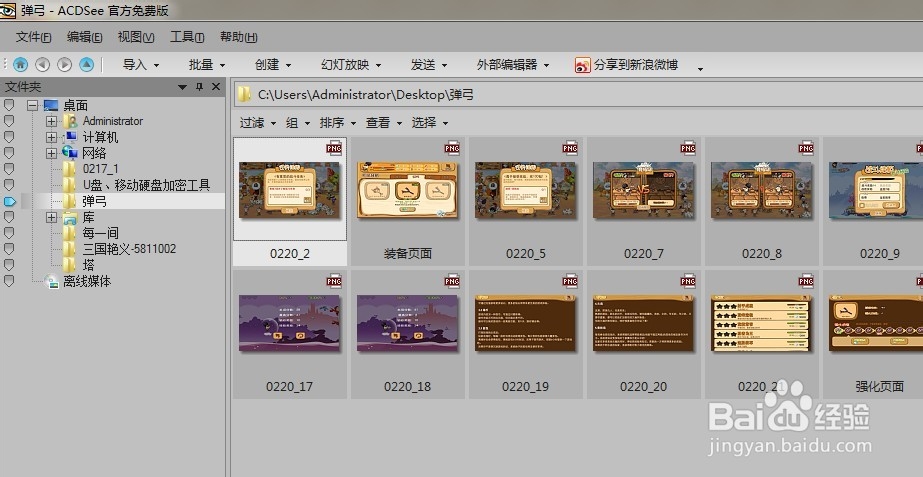Image resolution: width=923 pixels, height=477 pixels.
Task: Toggle the Easy-Select marker beside 0217_1
Action: 9,169
